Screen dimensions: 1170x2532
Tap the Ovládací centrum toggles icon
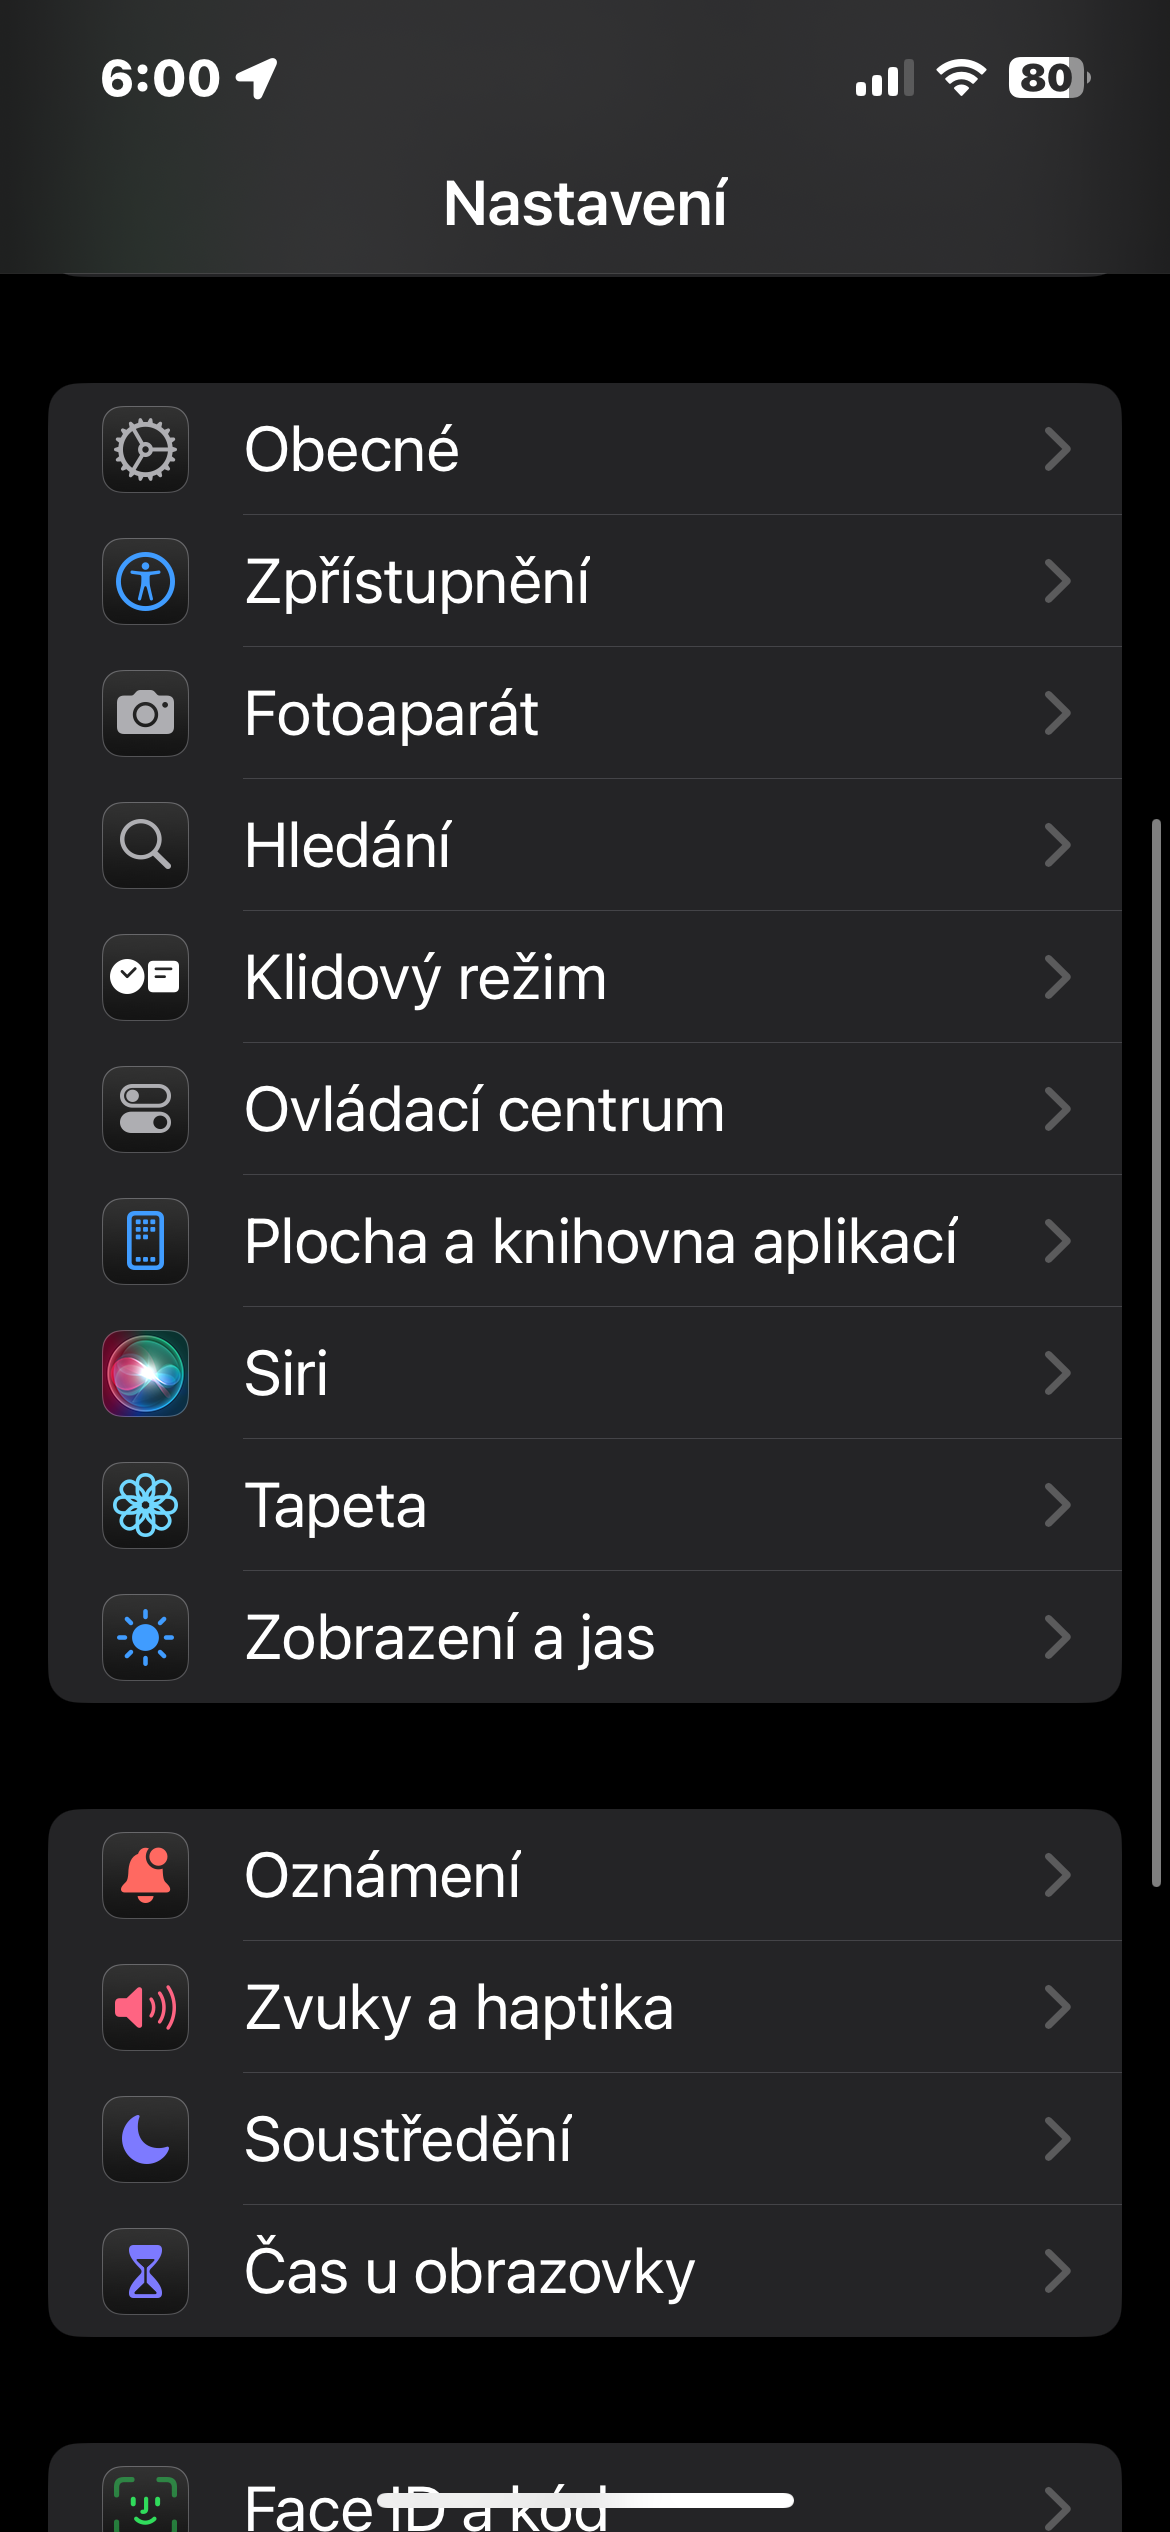click(146, 1110)
